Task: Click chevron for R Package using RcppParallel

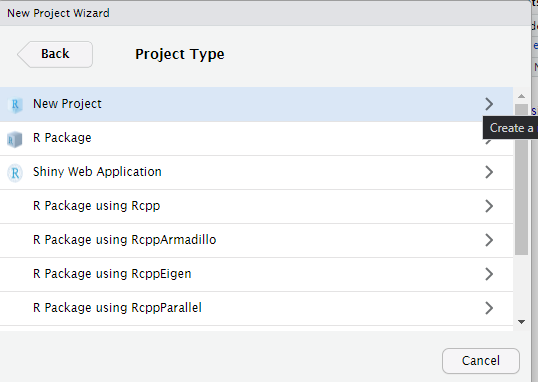Action: click(x=489, y=308)
